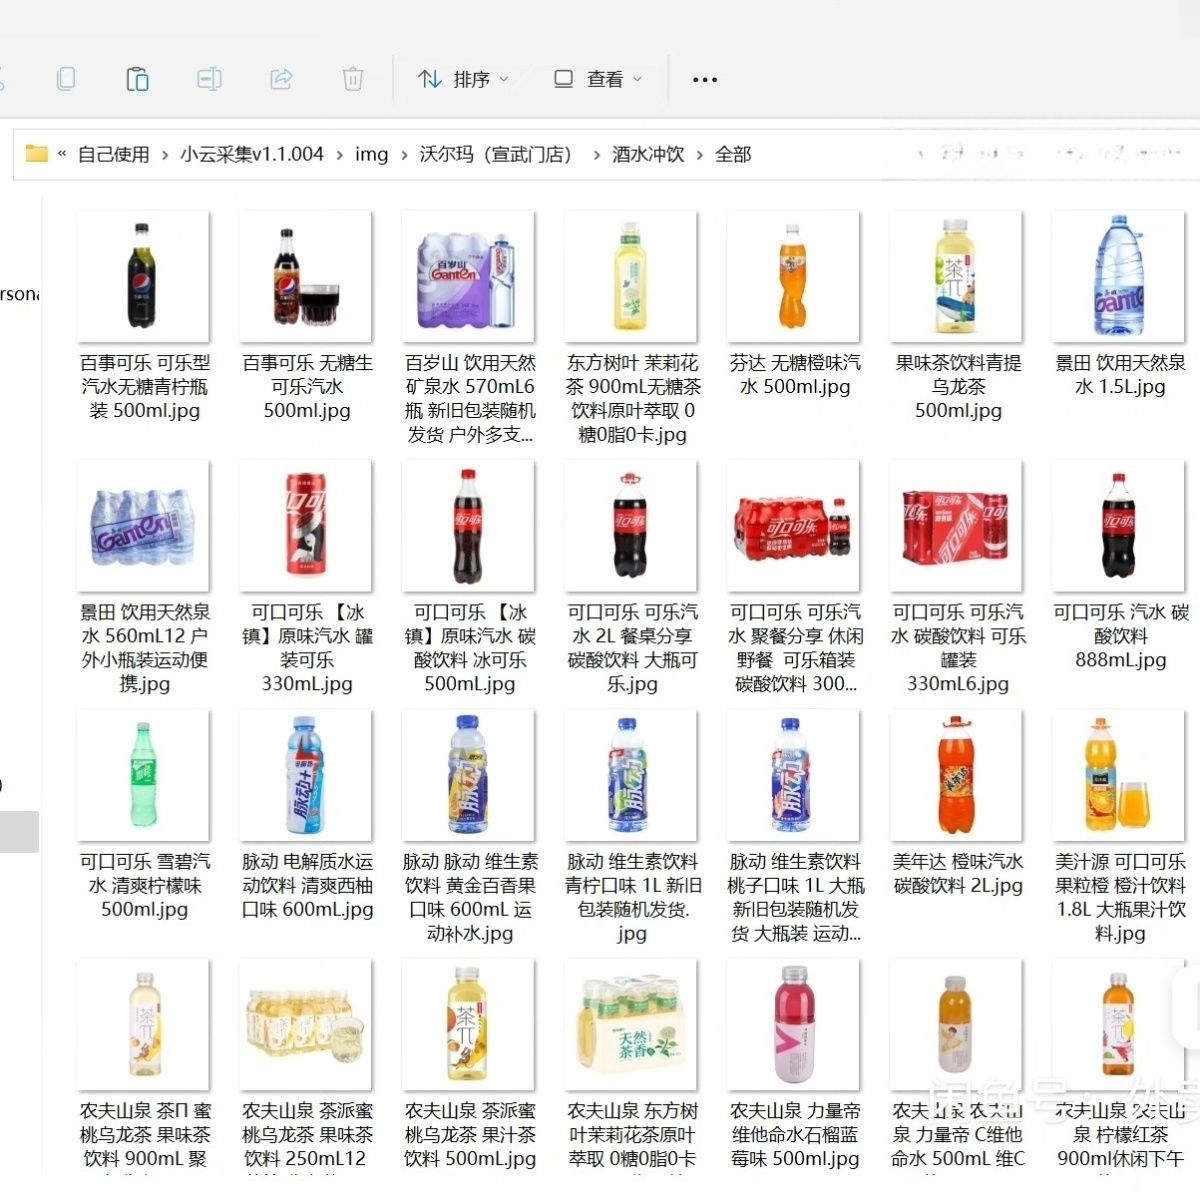Image resolution: width=1200 pixels, height=1200 pixels.
Task: Click the Delete trash can icon
Action: (353, 78)
